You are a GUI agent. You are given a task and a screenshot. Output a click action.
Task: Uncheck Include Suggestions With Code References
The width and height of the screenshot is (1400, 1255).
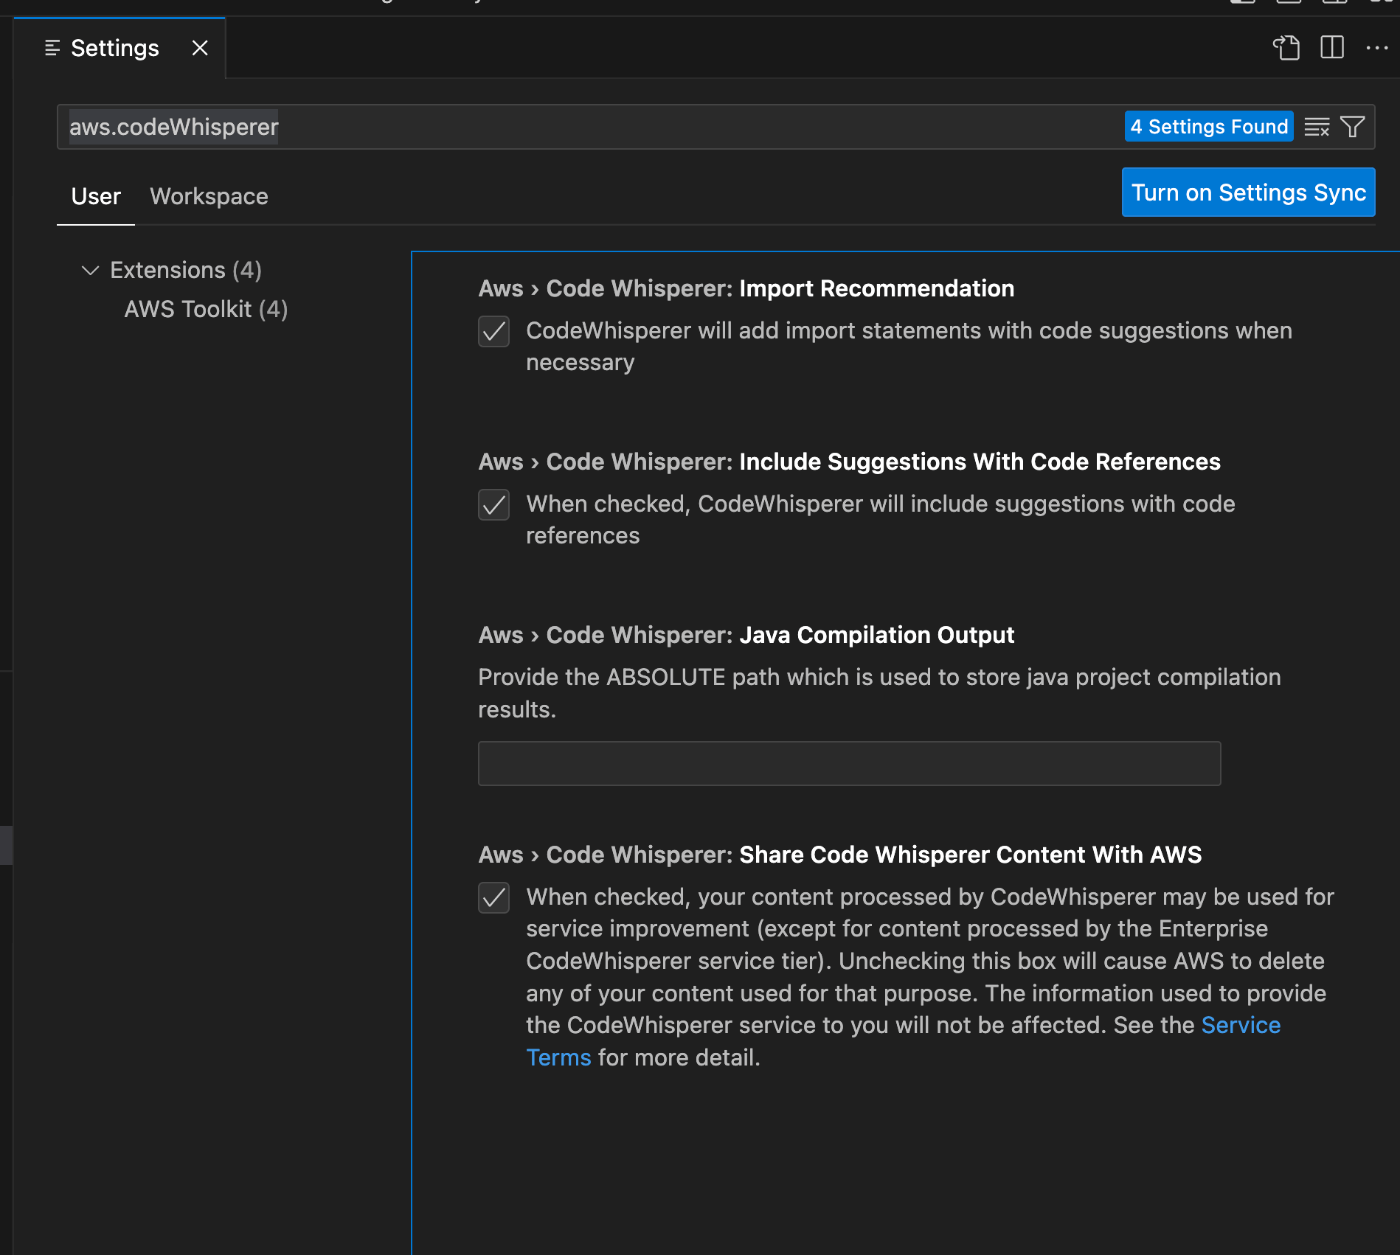click(494, 505)
